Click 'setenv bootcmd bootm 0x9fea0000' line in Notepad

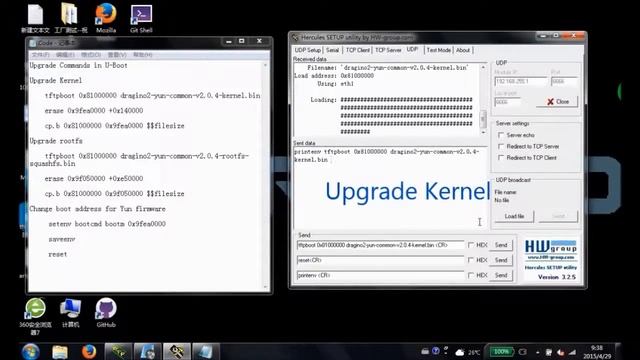coord(107,224)
